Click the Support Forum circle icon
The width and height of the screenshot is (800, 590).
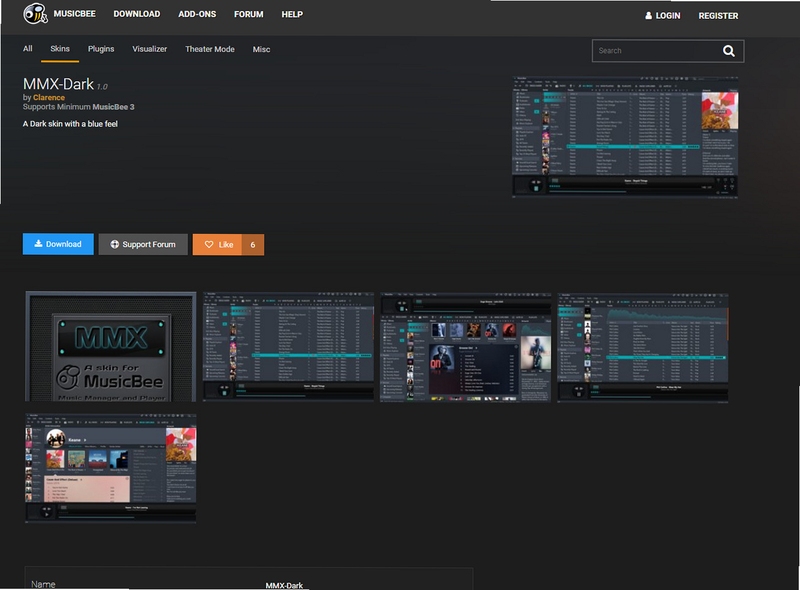pyautogui.click(x=115, y=244)
